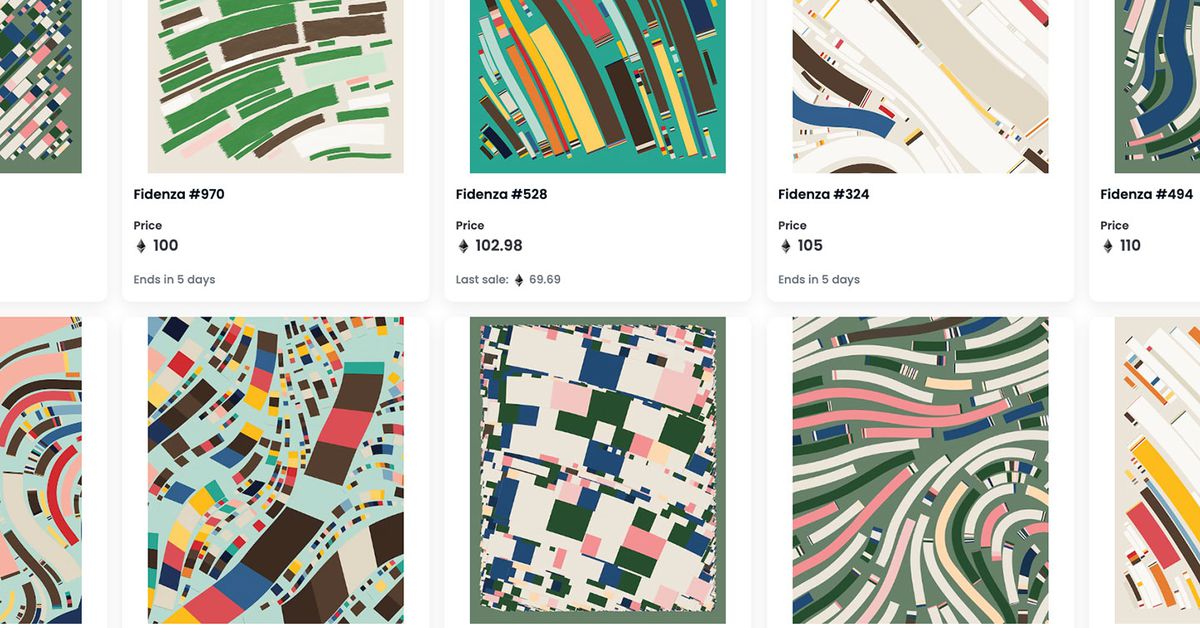Select the partial Fidenza #494 artwork at right edge
The image size is (1200, 628).
click(1157, 86)
